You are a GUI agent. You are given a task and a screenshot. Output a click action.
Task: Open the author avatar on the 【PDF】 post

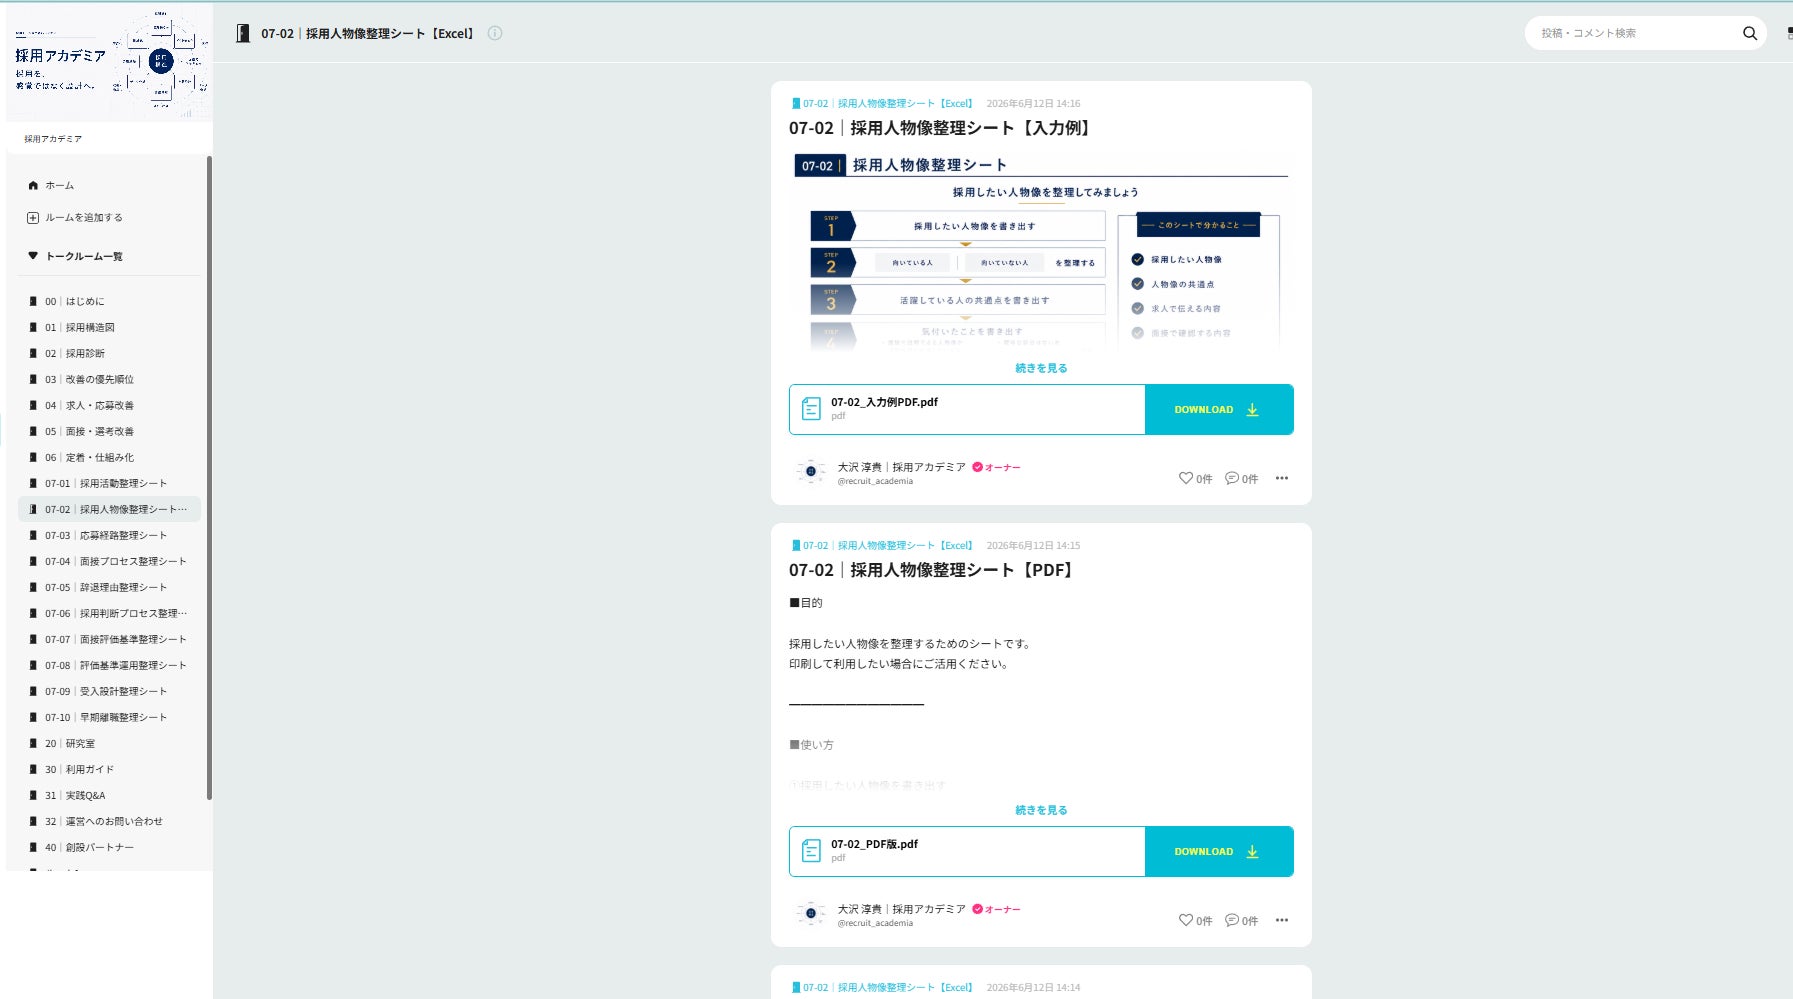810,914
